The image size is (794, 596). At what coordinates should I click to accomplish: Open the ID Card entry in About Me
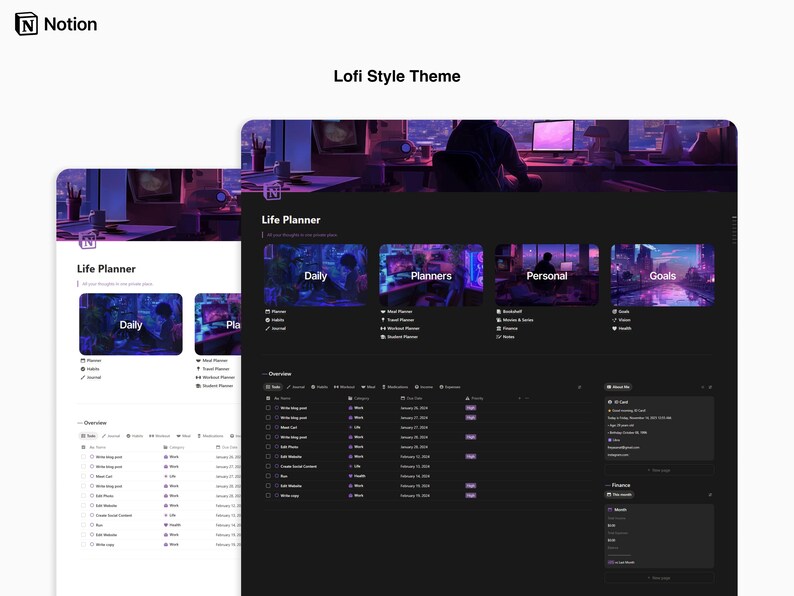point(659,428)
